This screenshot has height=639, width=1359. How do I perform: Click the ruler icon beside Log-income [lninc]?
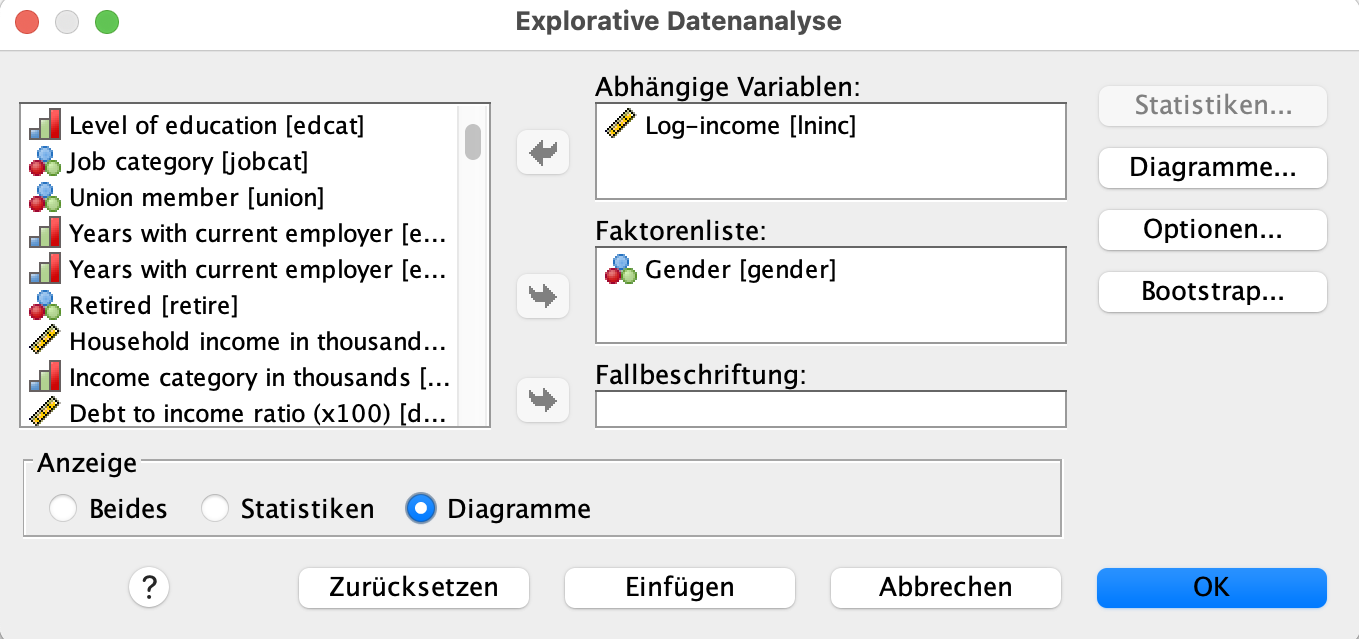pyautogui.click(x=621, y=126)
